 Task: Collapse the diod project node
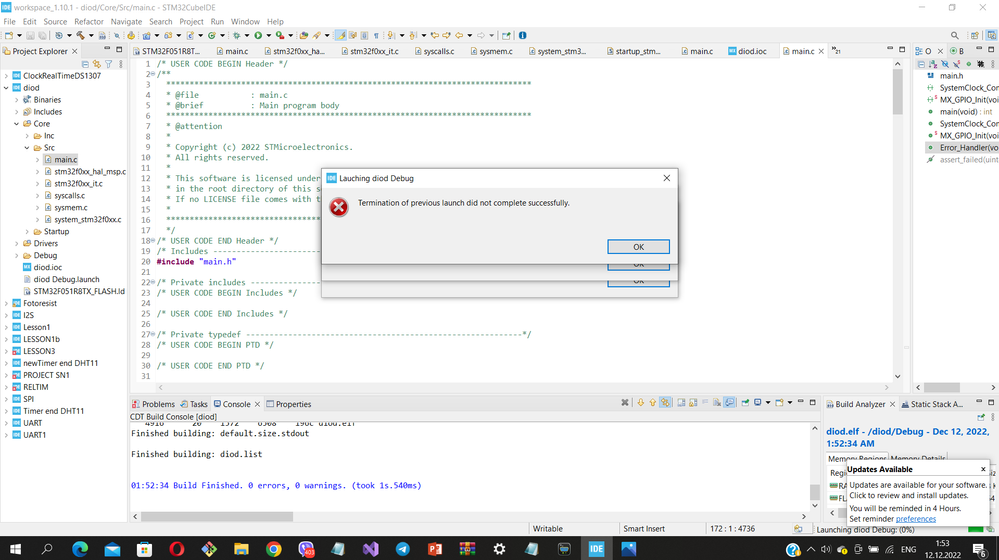click(x=6, y=88)
